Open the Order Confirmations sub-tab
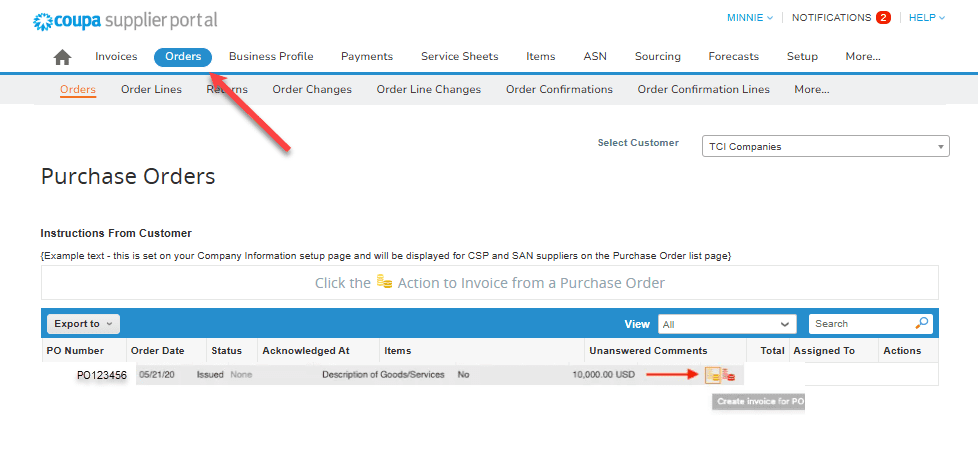 559,89
